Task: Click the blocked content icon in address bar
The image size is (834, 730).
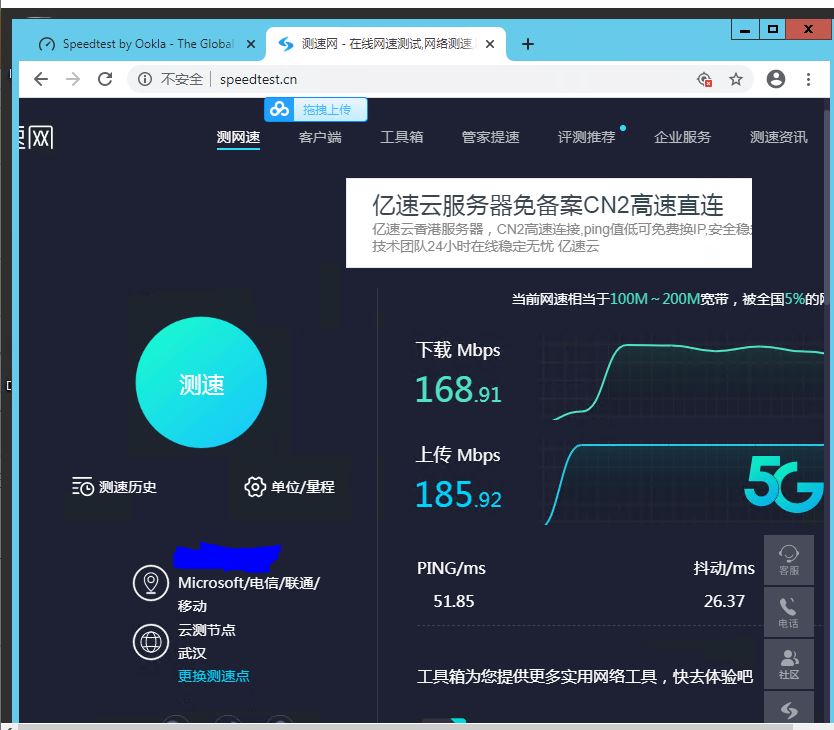Action: tap(704, 79)
